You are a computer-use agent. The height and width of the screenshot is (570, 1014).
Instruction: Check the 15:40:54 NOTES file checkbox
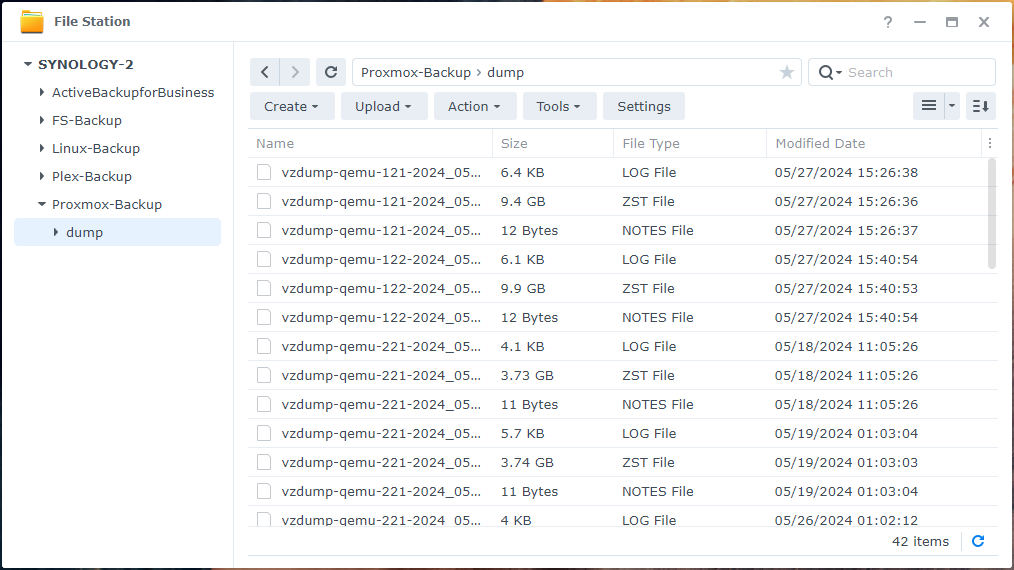click(x=264, y=317)
